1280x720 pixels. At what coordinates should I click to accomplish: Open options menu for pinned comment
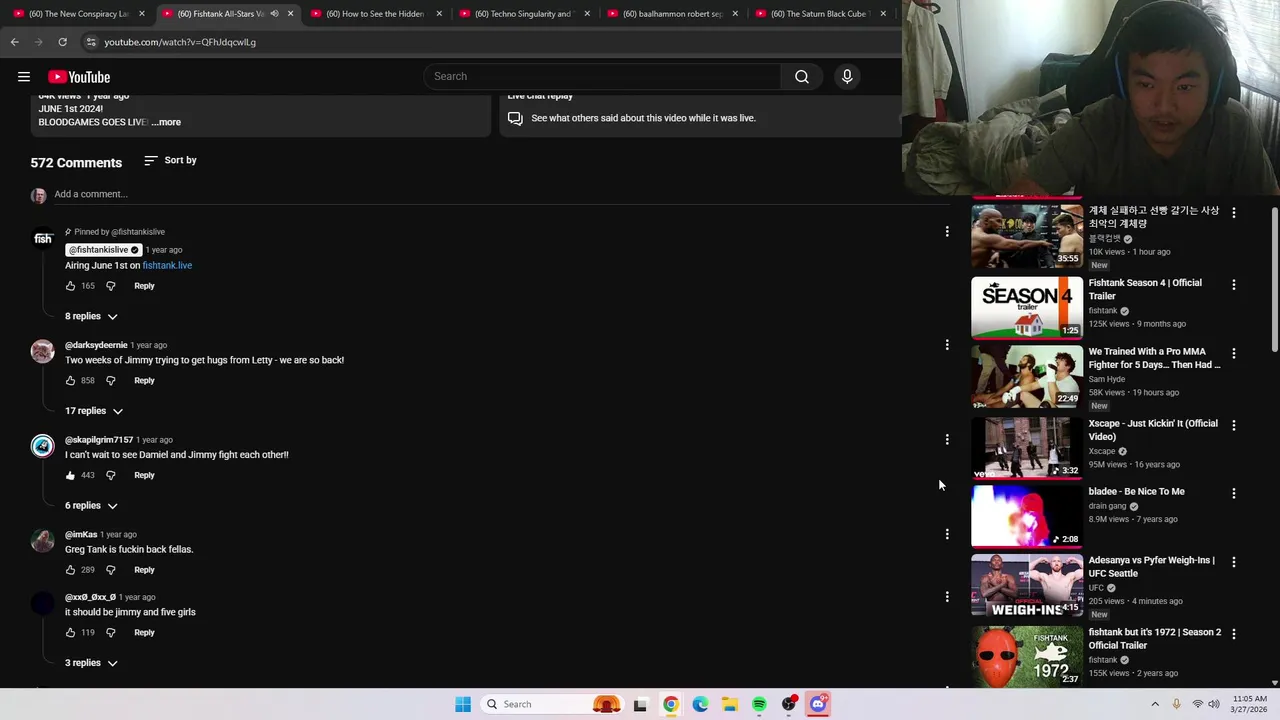coord(947,232)
